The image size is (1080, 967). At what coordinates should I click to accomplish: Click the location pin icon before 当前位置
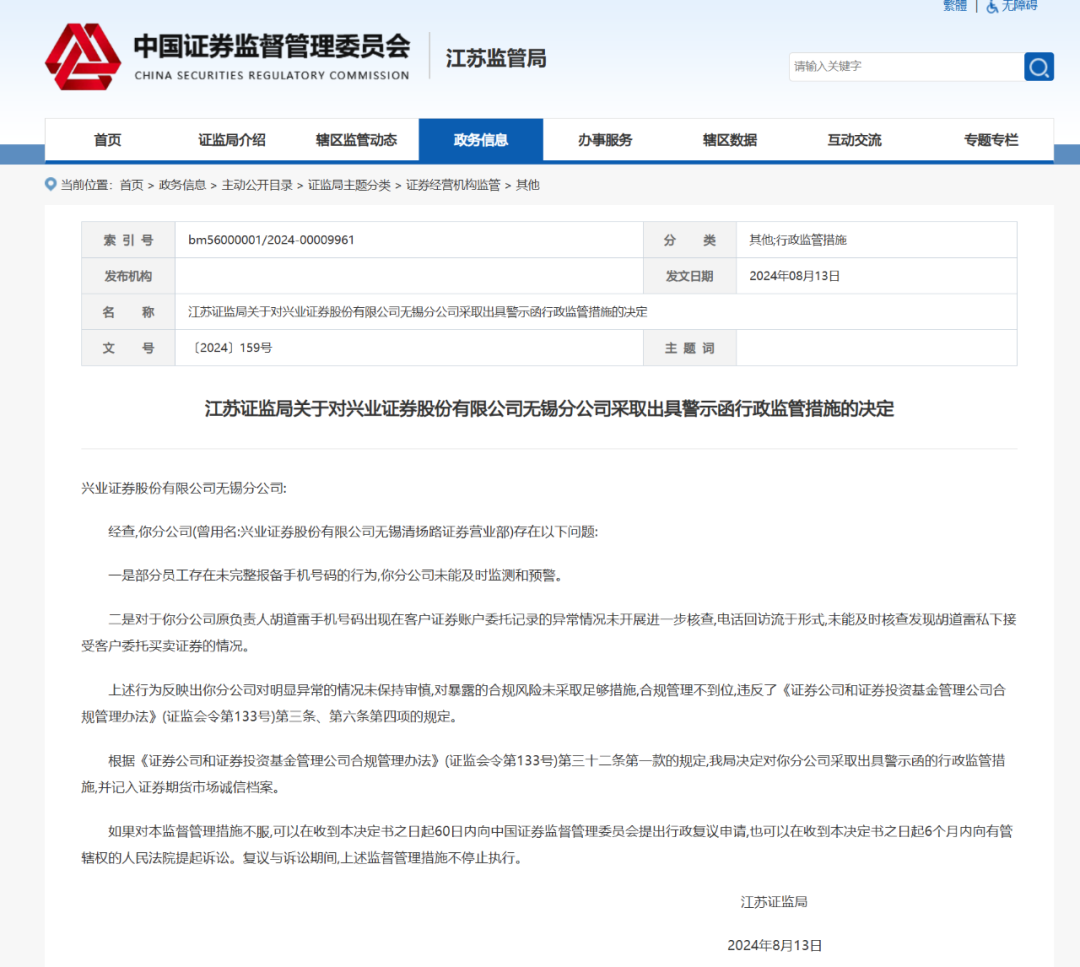point(51,184)
